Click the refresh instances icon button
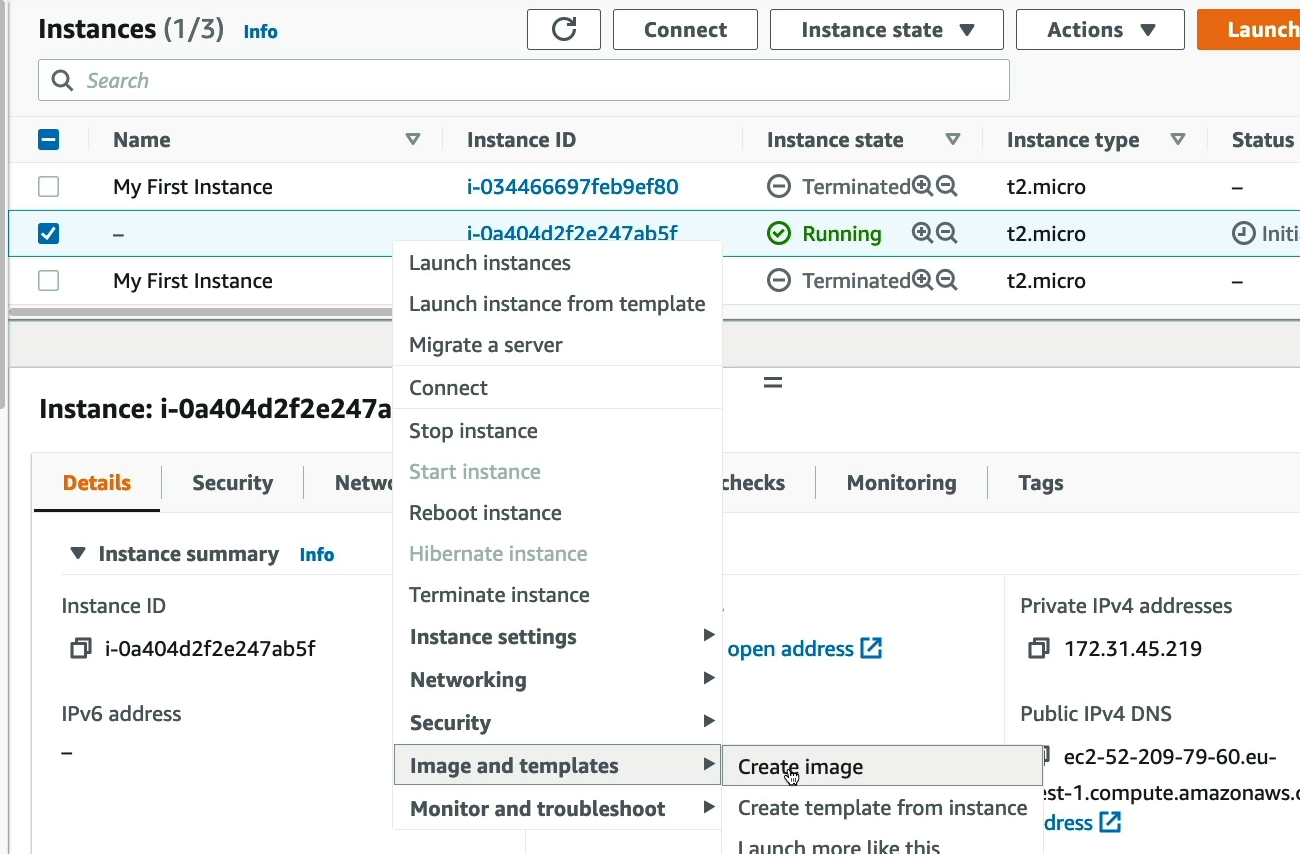The width and height of the screenshot is (1300, 854). point(563,30)
